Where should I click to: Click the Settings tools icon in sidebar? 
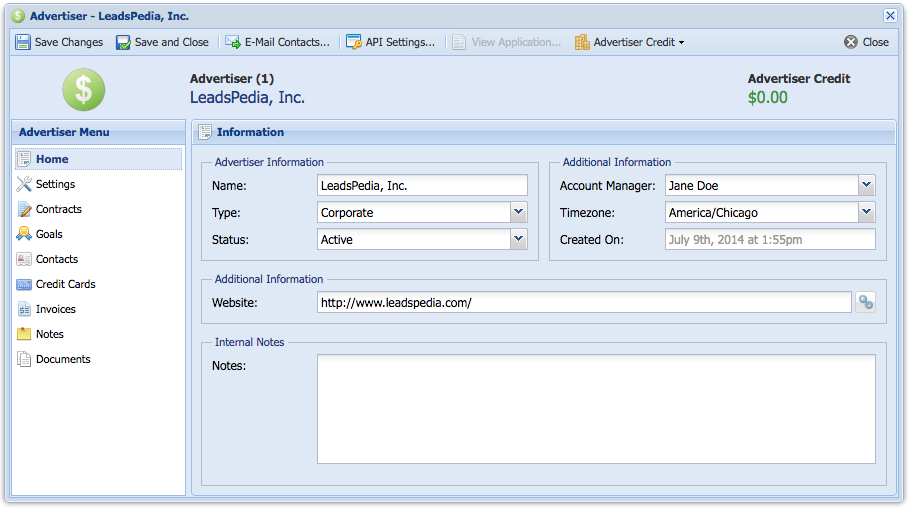point(24,184)
